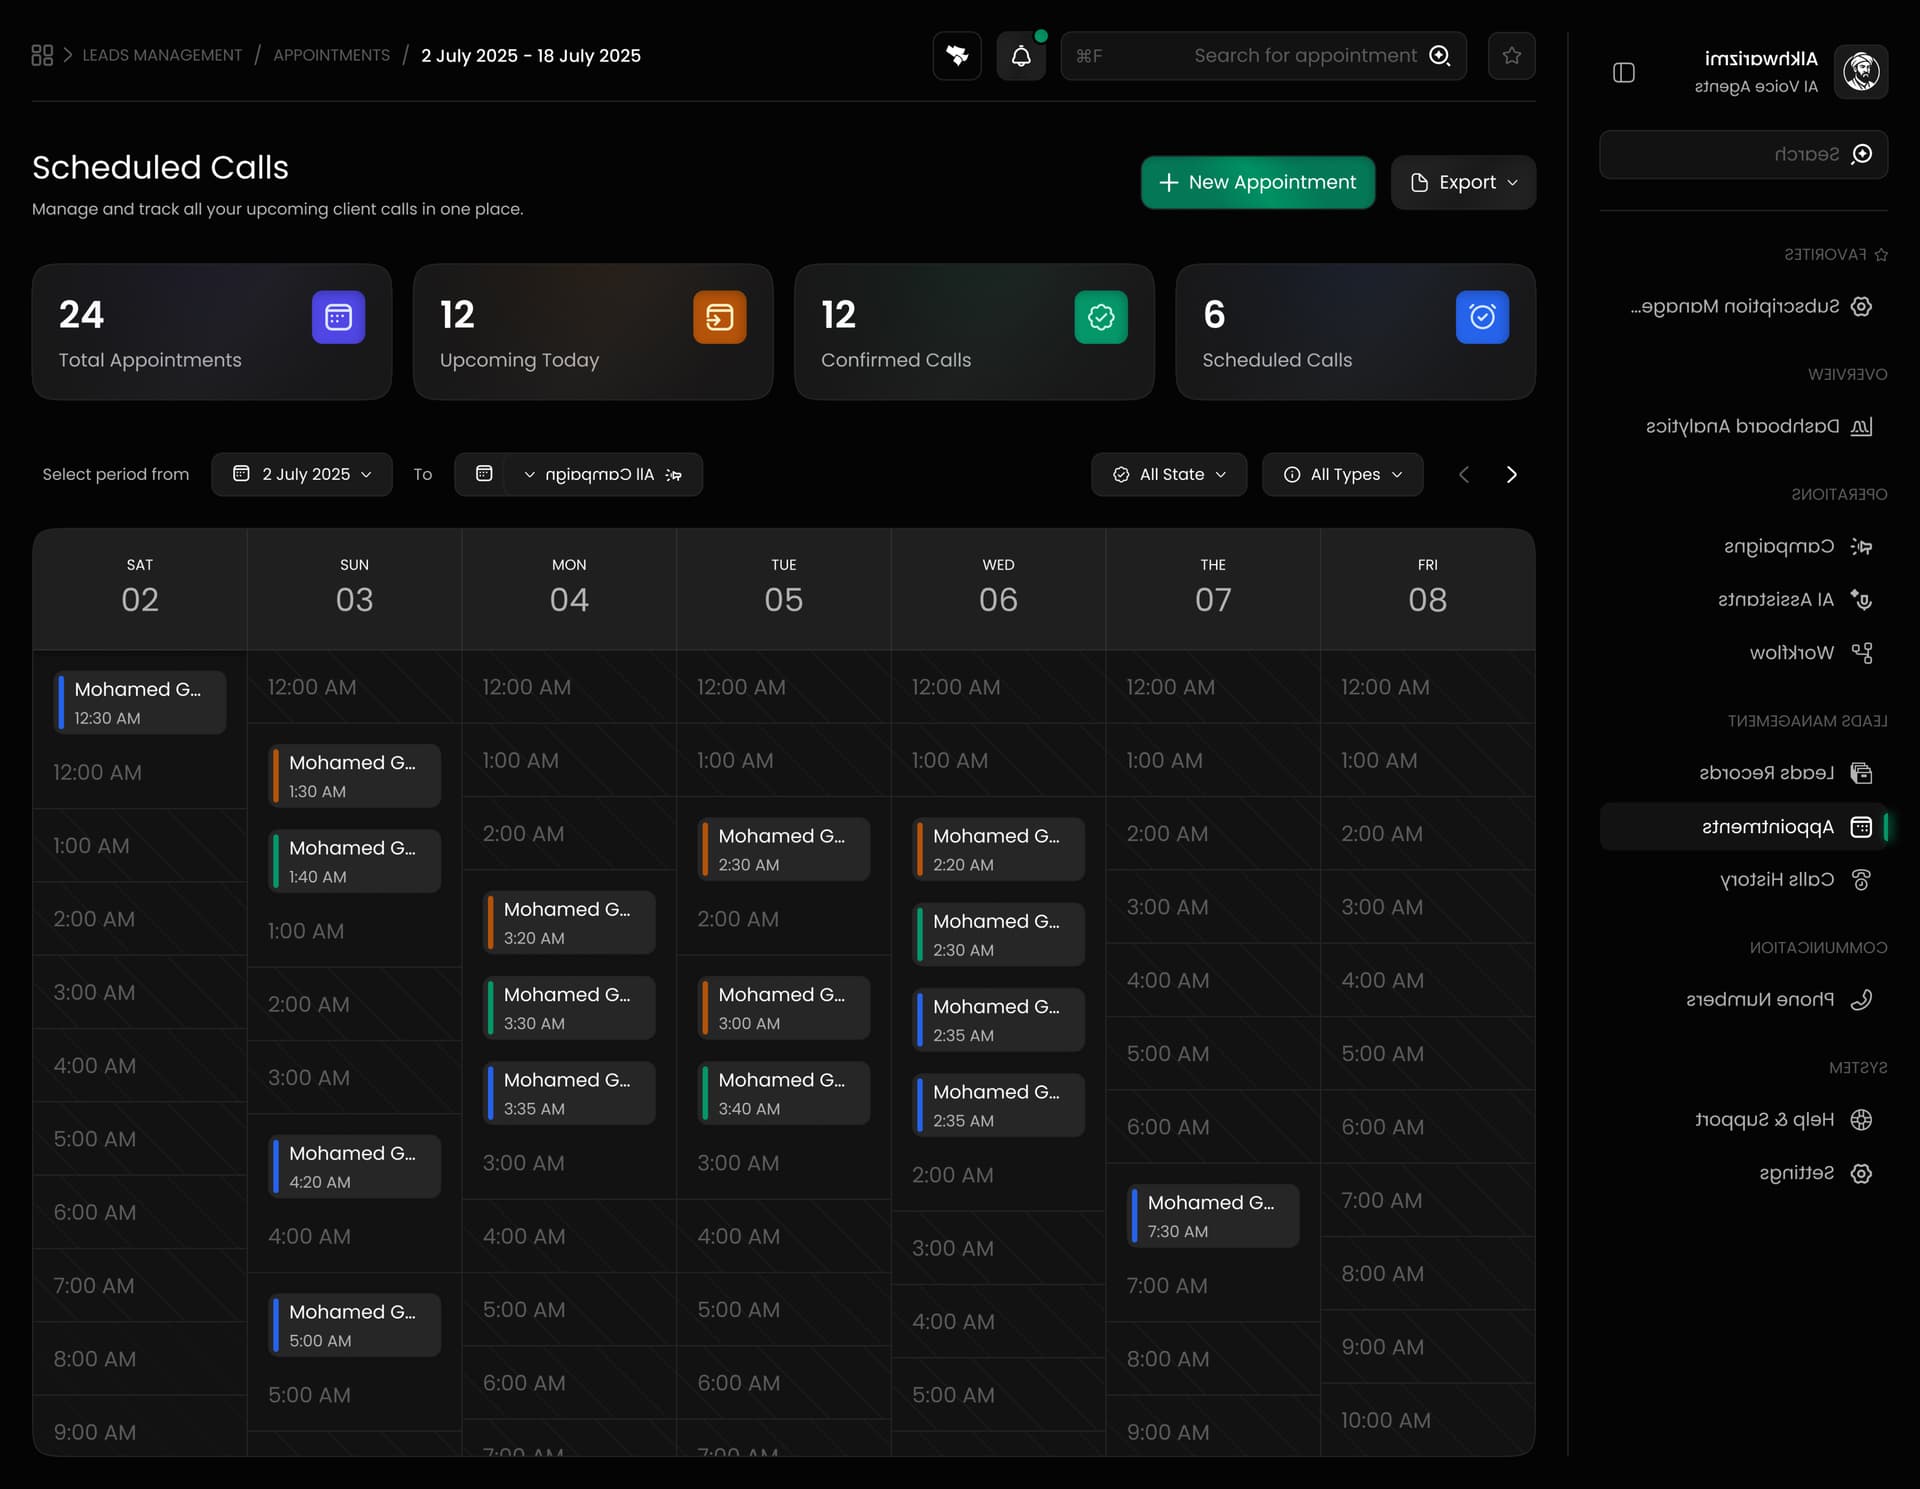1920x1489 pixels.
Task: Open the All State filter
Action: pyautogui.click(x=1168, y=474)
